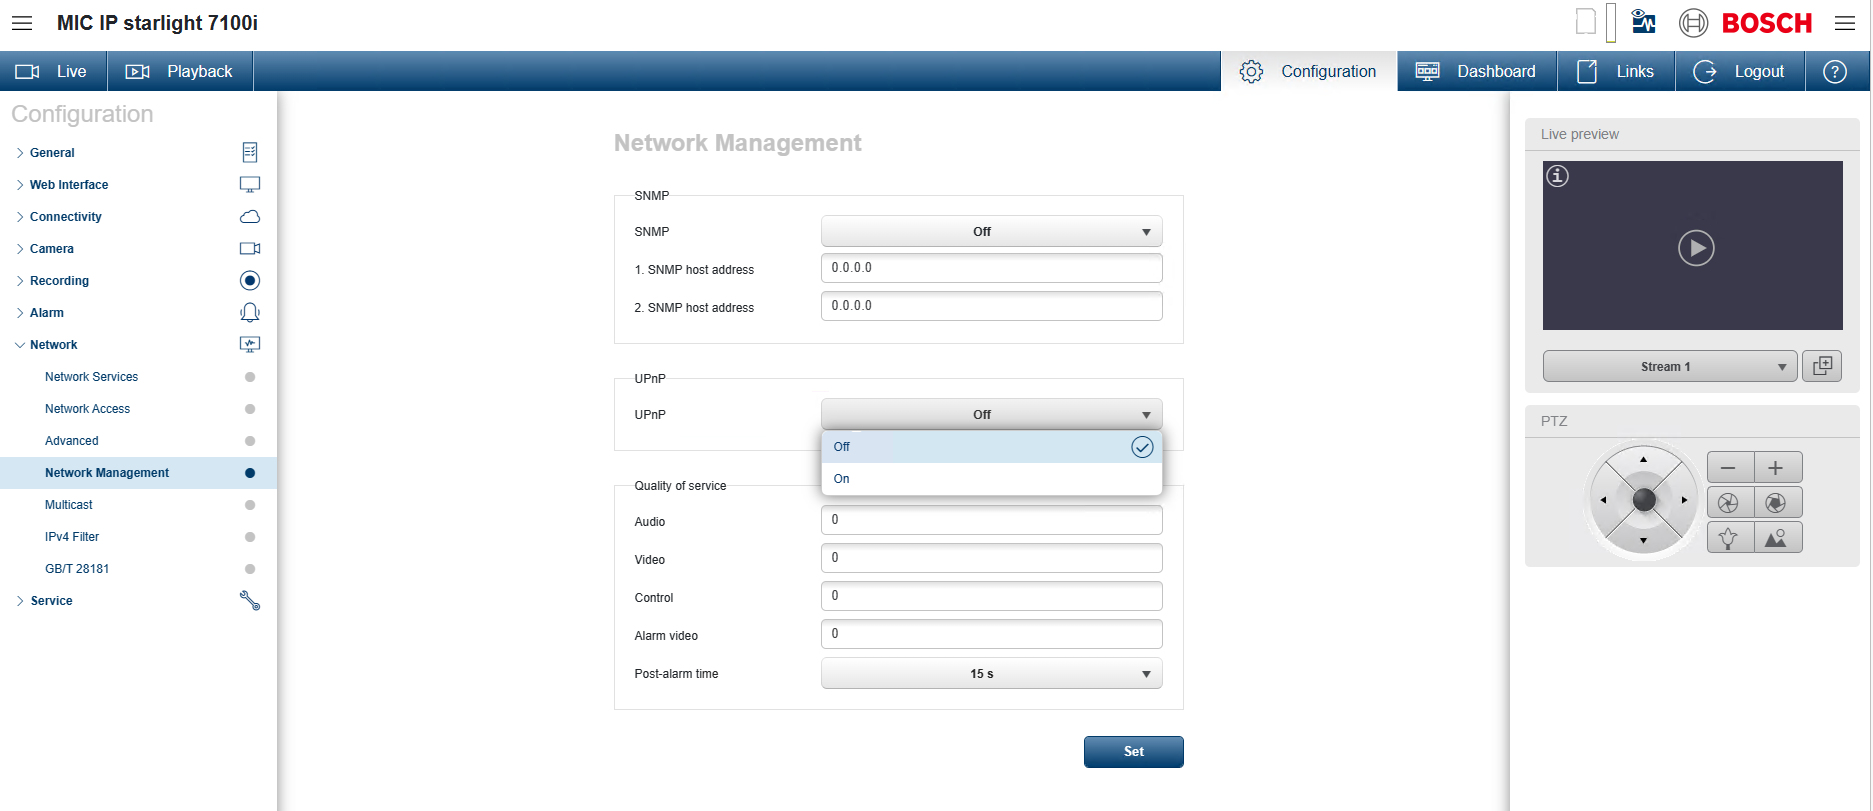
Task: Tilt the camera up with the PTZ arrow
Action: [x=1643, y=459]
